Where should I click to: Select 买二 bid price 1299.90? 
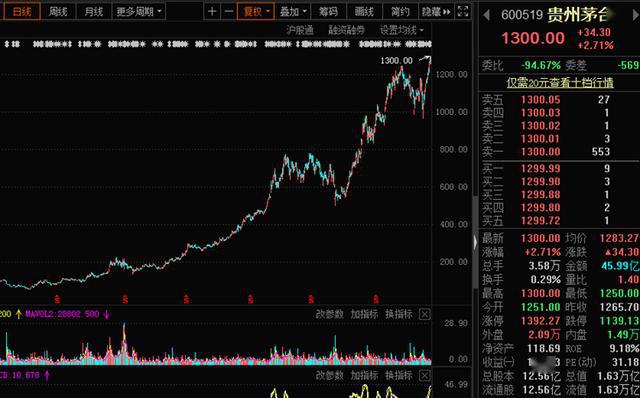tap(541, 181)
